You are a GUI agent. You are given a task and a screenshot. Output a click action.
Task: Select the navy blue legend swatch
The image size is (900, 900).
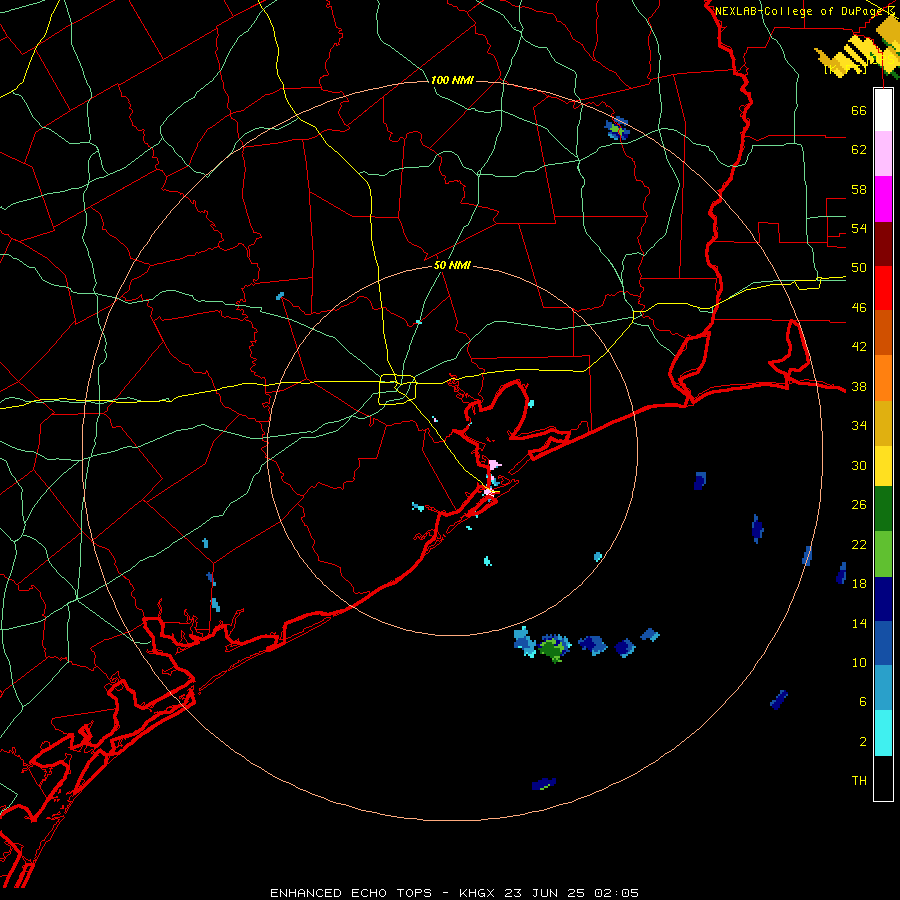tap(883, 599)
